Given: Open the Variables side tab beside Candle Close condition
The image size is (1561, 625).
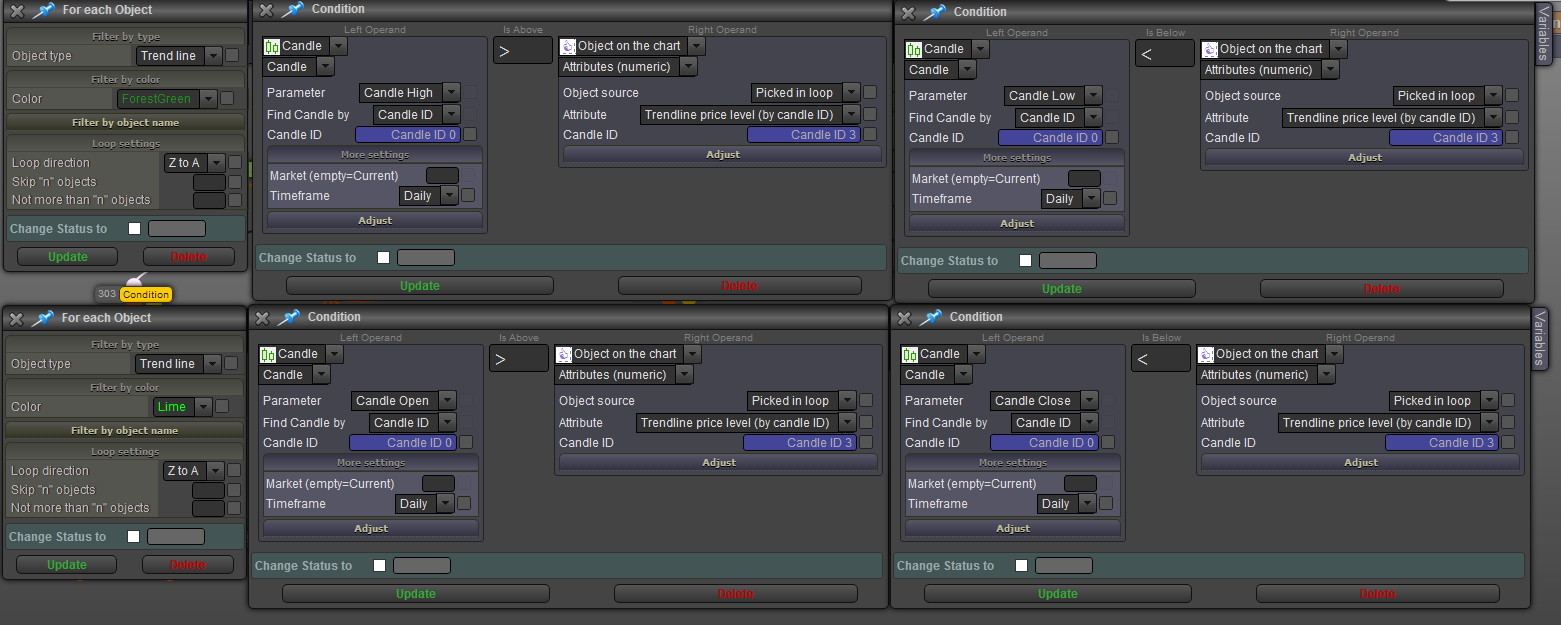Looking at the screenshot, I should pyautogui.click(x=1541, y=338).
